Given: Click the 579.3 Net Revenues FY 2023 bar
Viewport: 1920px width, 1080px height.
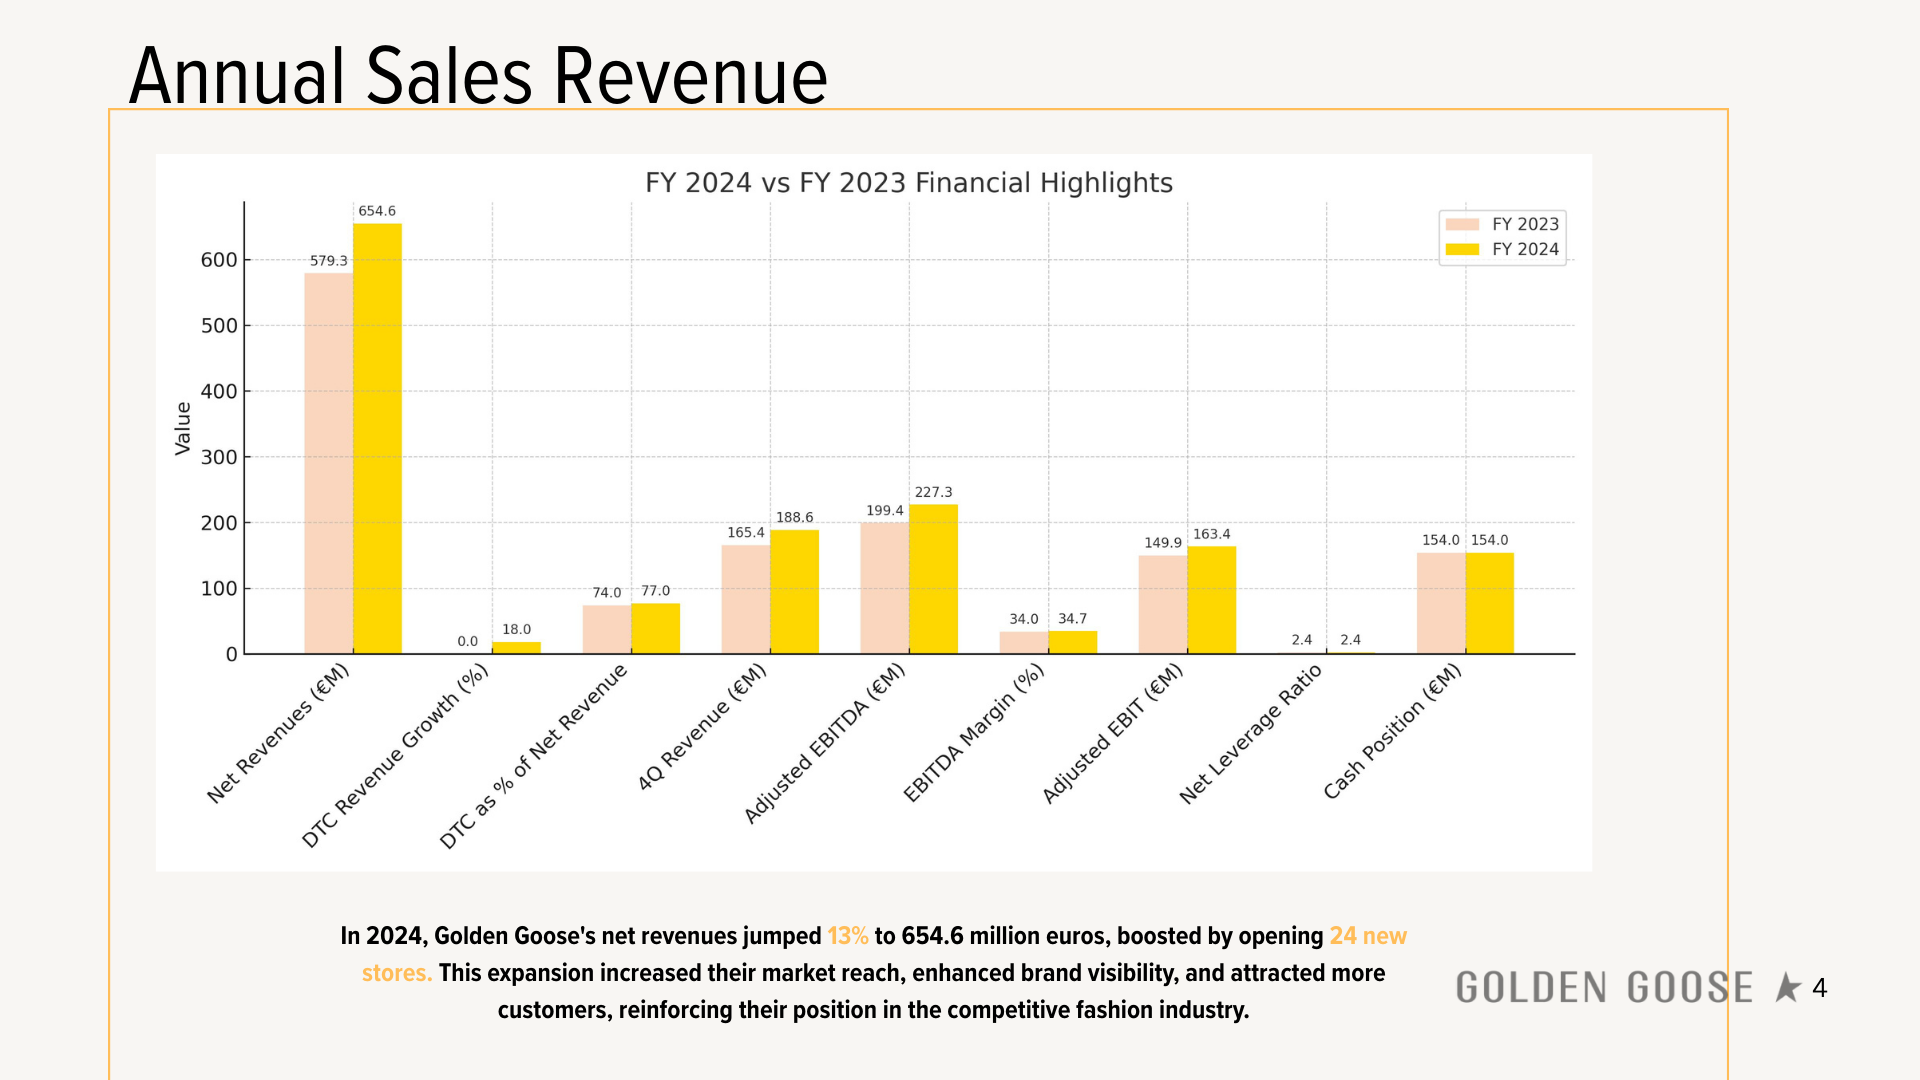Looking at the screenshot, I should 328,465.
